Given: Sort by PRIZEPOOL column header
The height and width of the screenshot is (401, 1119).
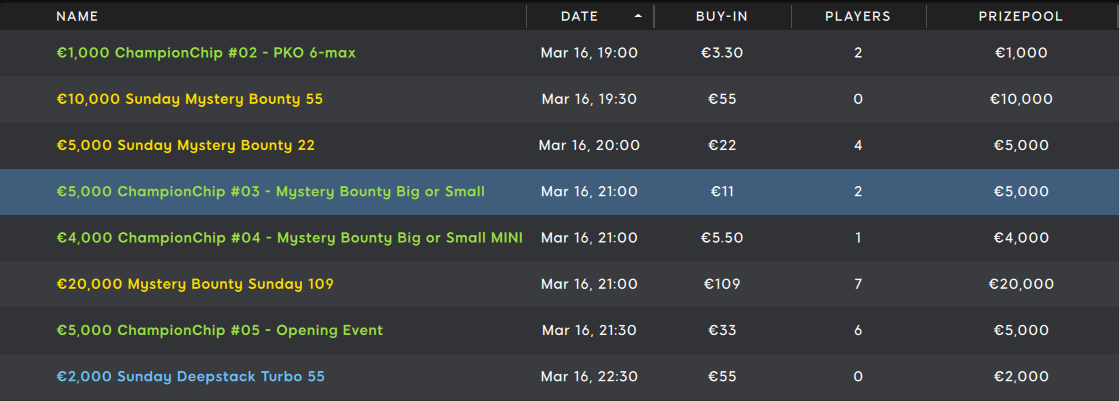Looking at the screenshot, I should click(1021, 16).
